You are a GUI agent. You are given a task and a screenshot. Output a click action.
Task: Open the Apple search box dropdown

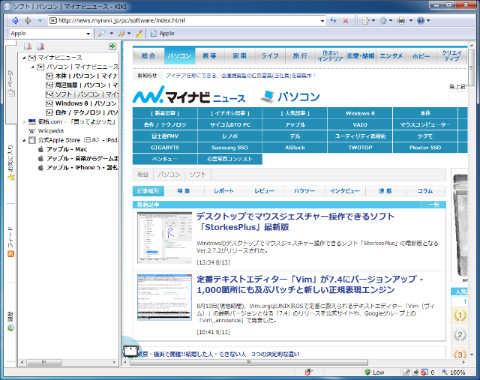tap(88, 34)
